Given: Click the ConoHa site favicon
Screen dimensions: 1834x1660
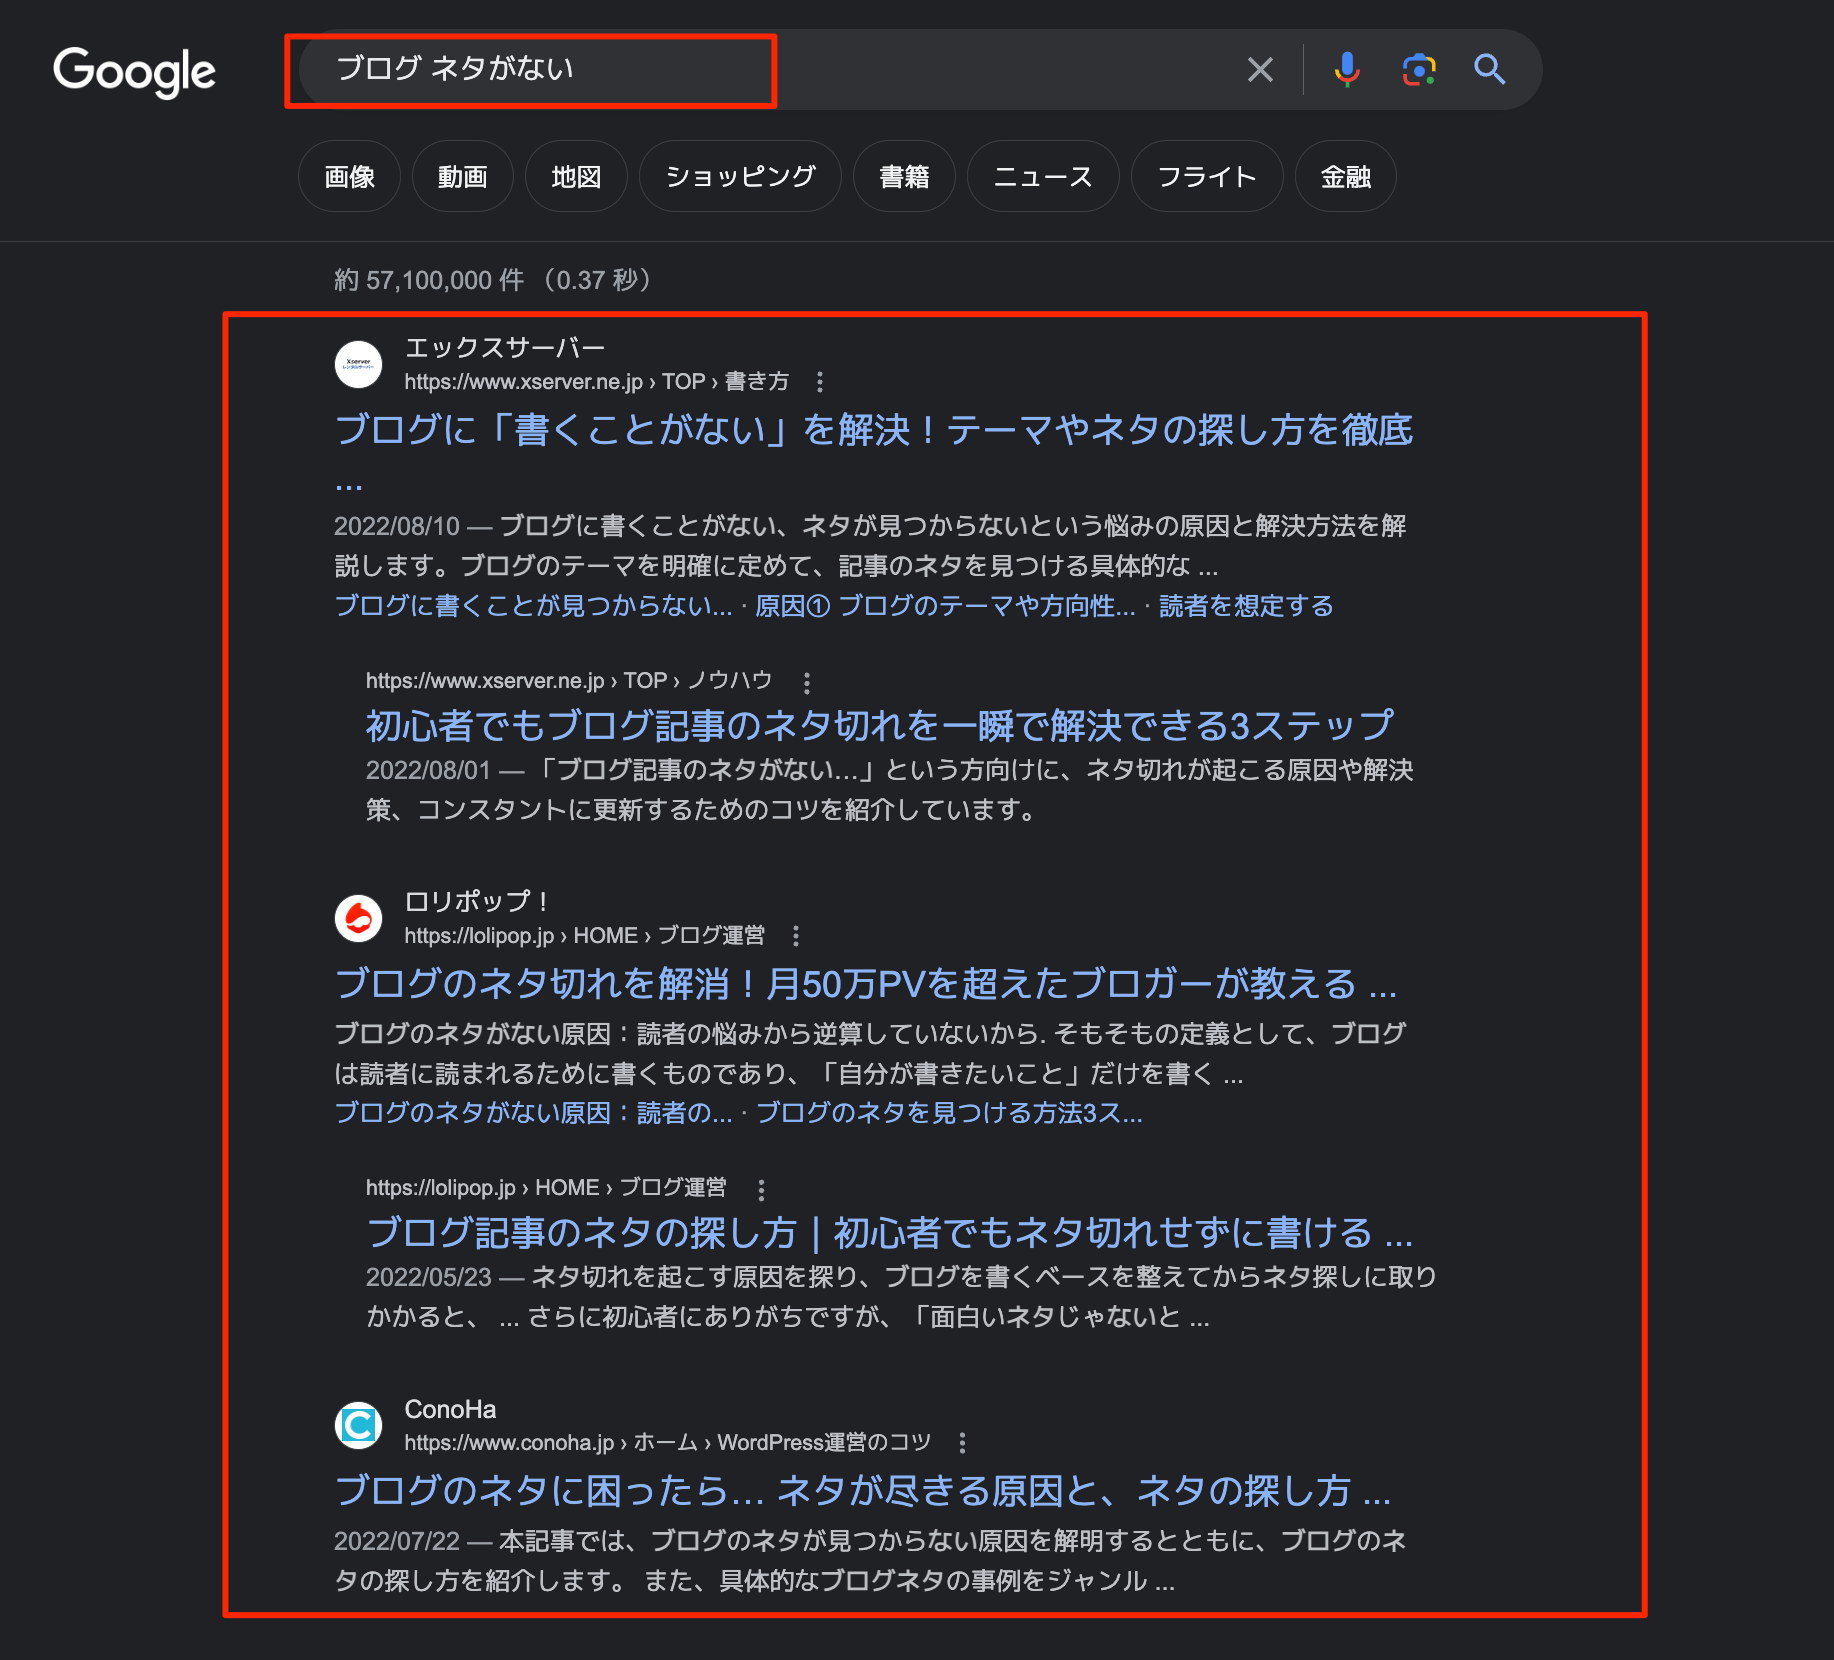Looking at the screenshot, I should [358, 1426].
